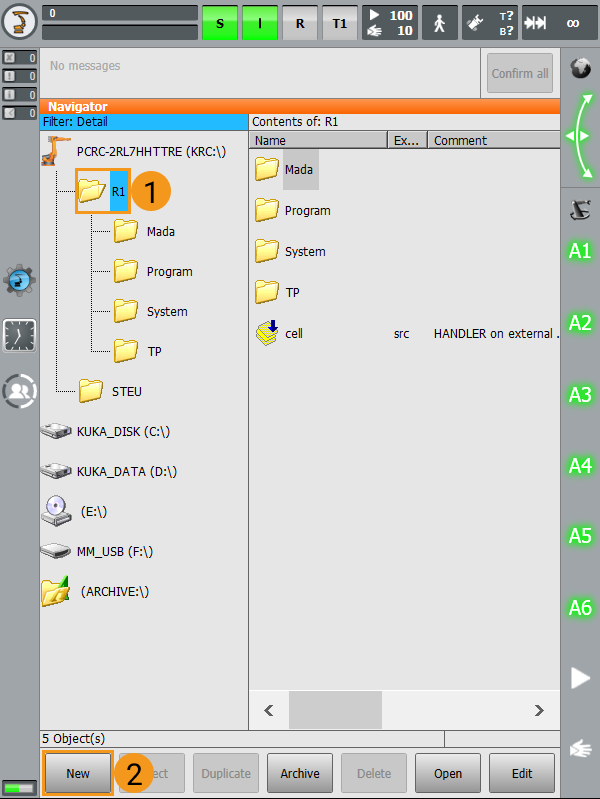Jog axis A1 key
Image resolution: width=600 pixels, height=799 pixels.
tap(580, 251)
